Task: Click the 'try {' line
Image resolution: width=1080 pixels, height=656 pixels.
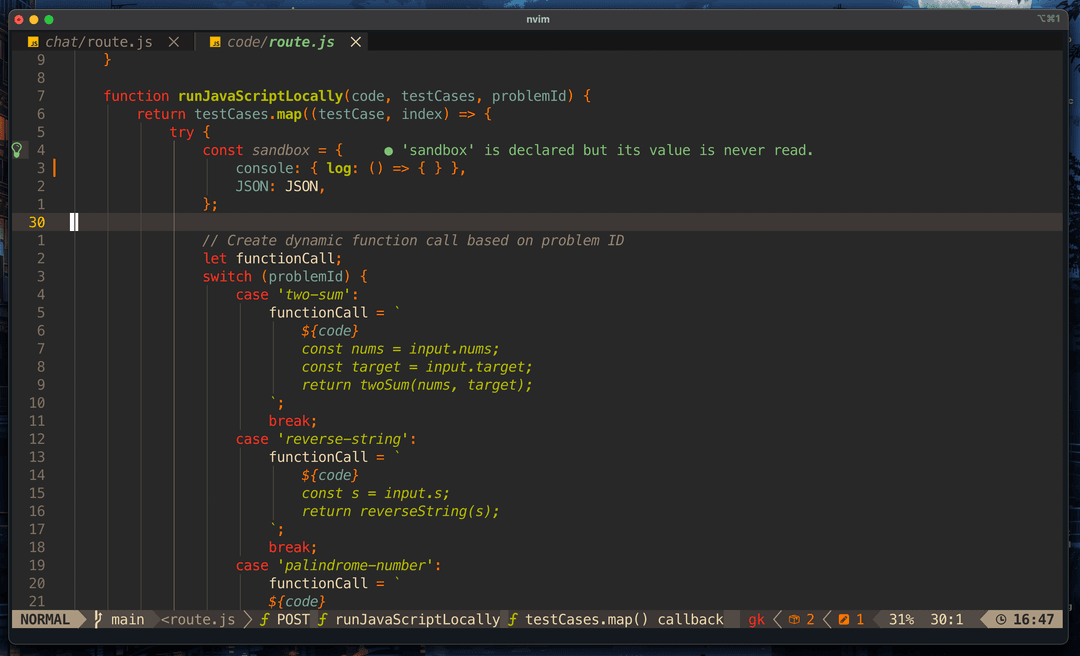Action: 189,132
